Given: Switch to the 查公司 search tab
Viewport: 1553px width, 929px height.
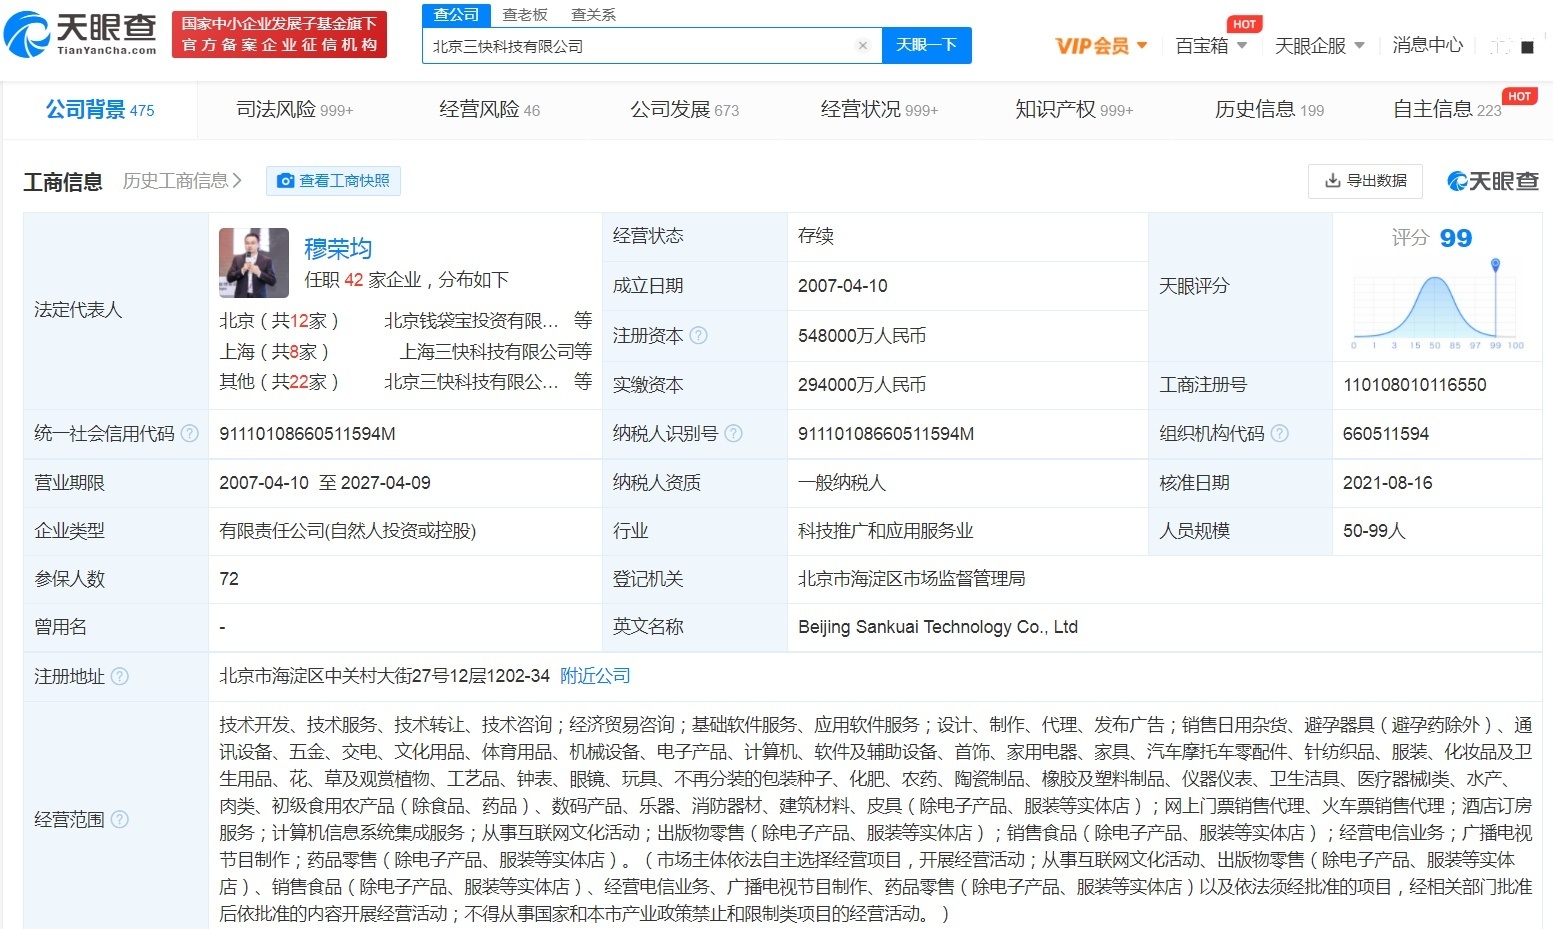Looking at the screenshot, I should [x=456, y=15].
